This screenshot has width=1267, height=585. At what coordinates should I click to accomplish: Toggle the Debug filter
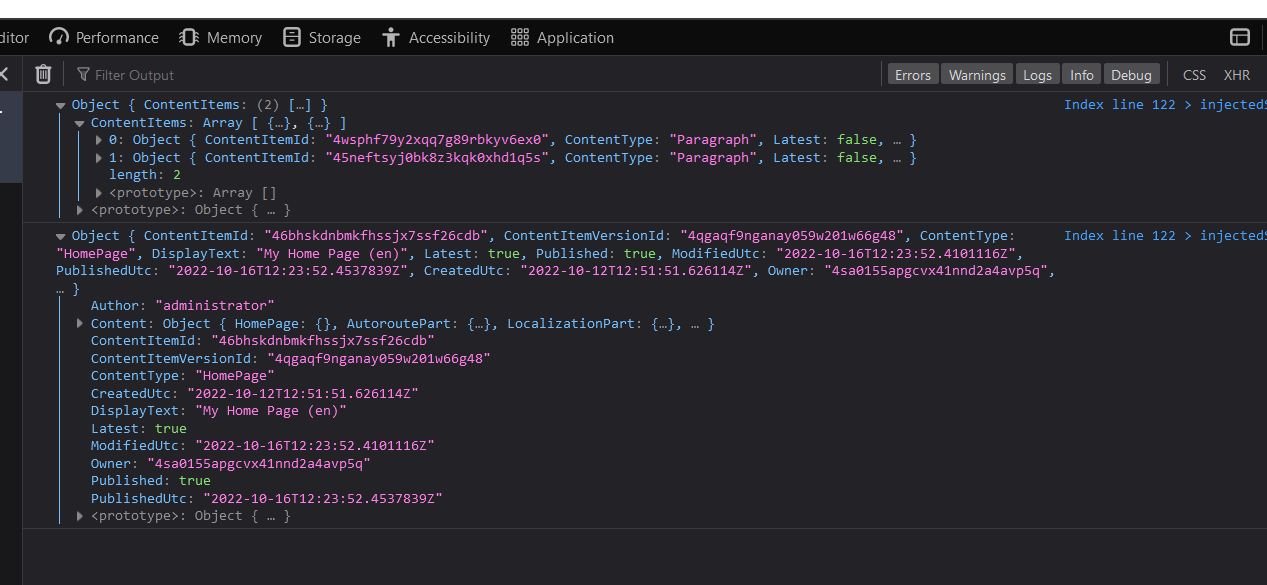(1131, 75)
